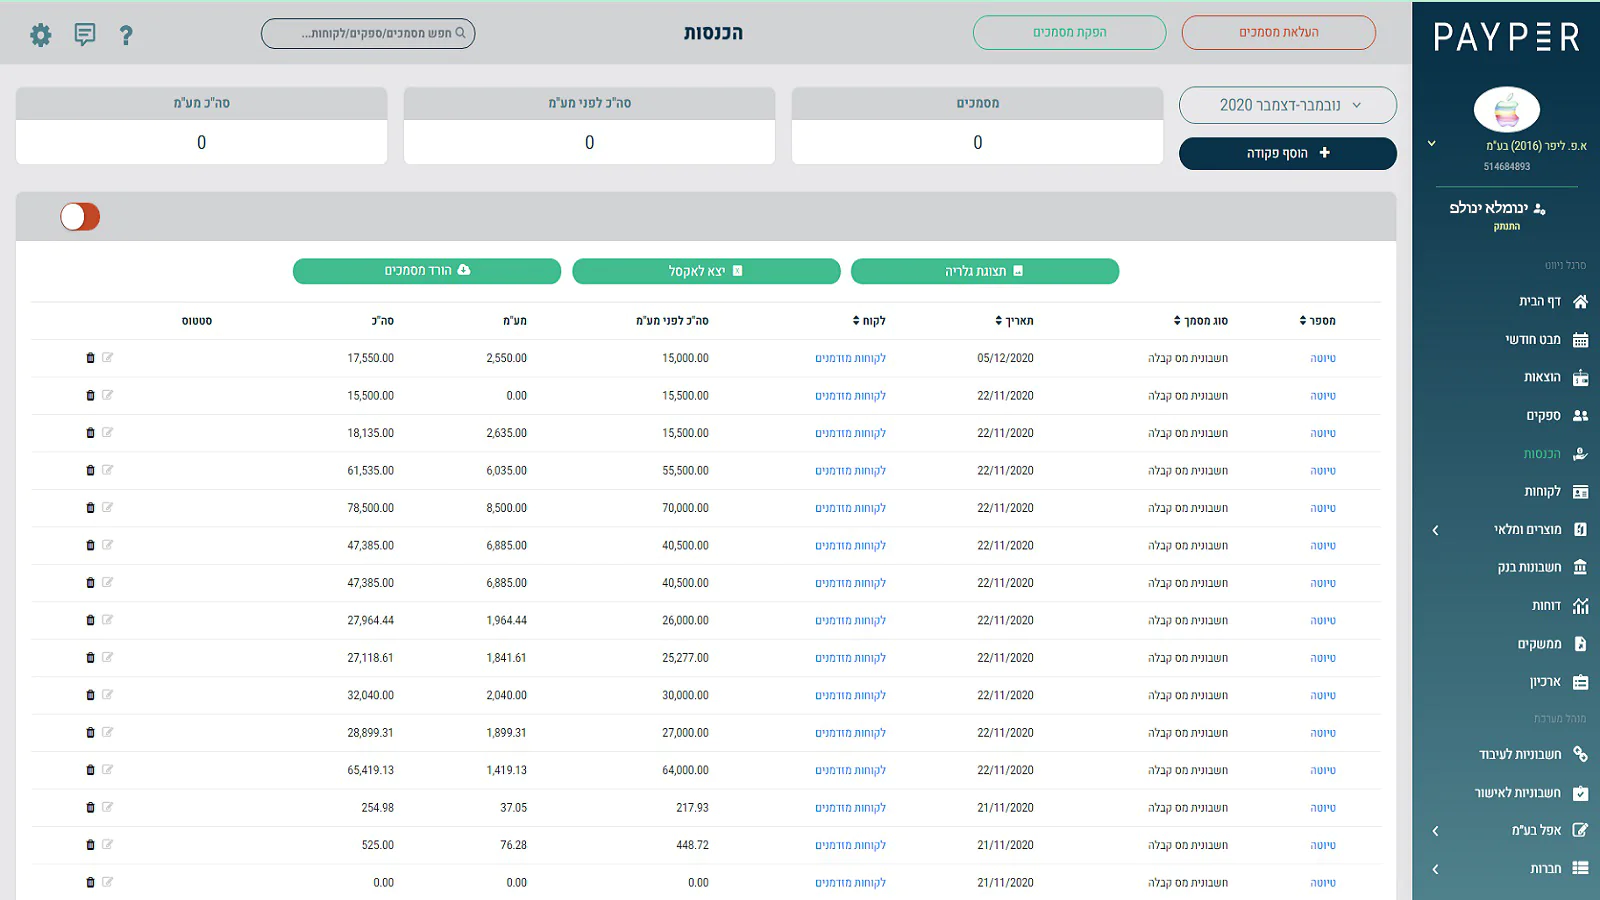1600x900 pixels.
Task: Select הוצאות expenses in the sidebar
Action: pyautogui.click(x=1553, y=377)
